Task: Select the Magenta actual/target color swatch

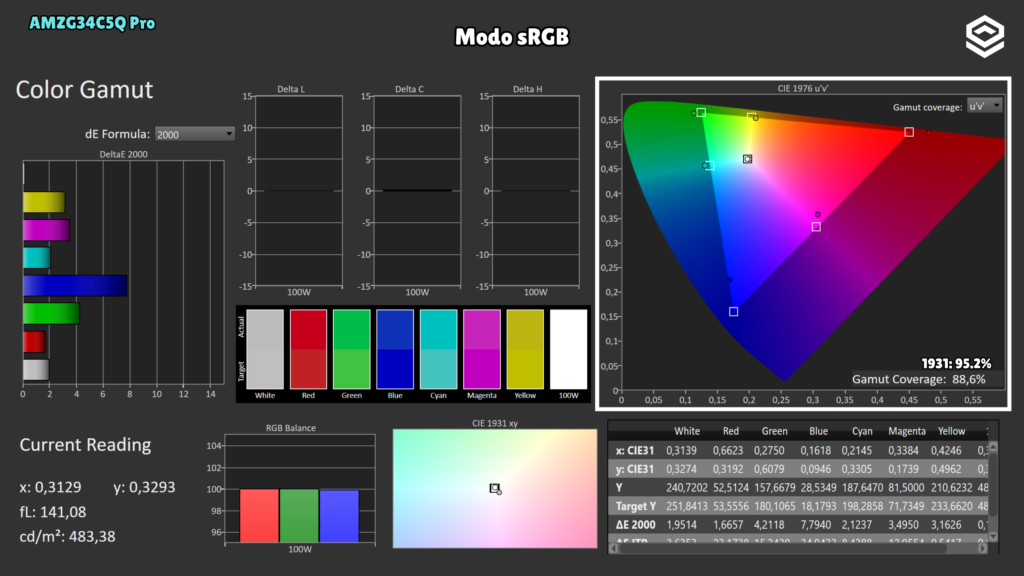Action: coord(482,349)
